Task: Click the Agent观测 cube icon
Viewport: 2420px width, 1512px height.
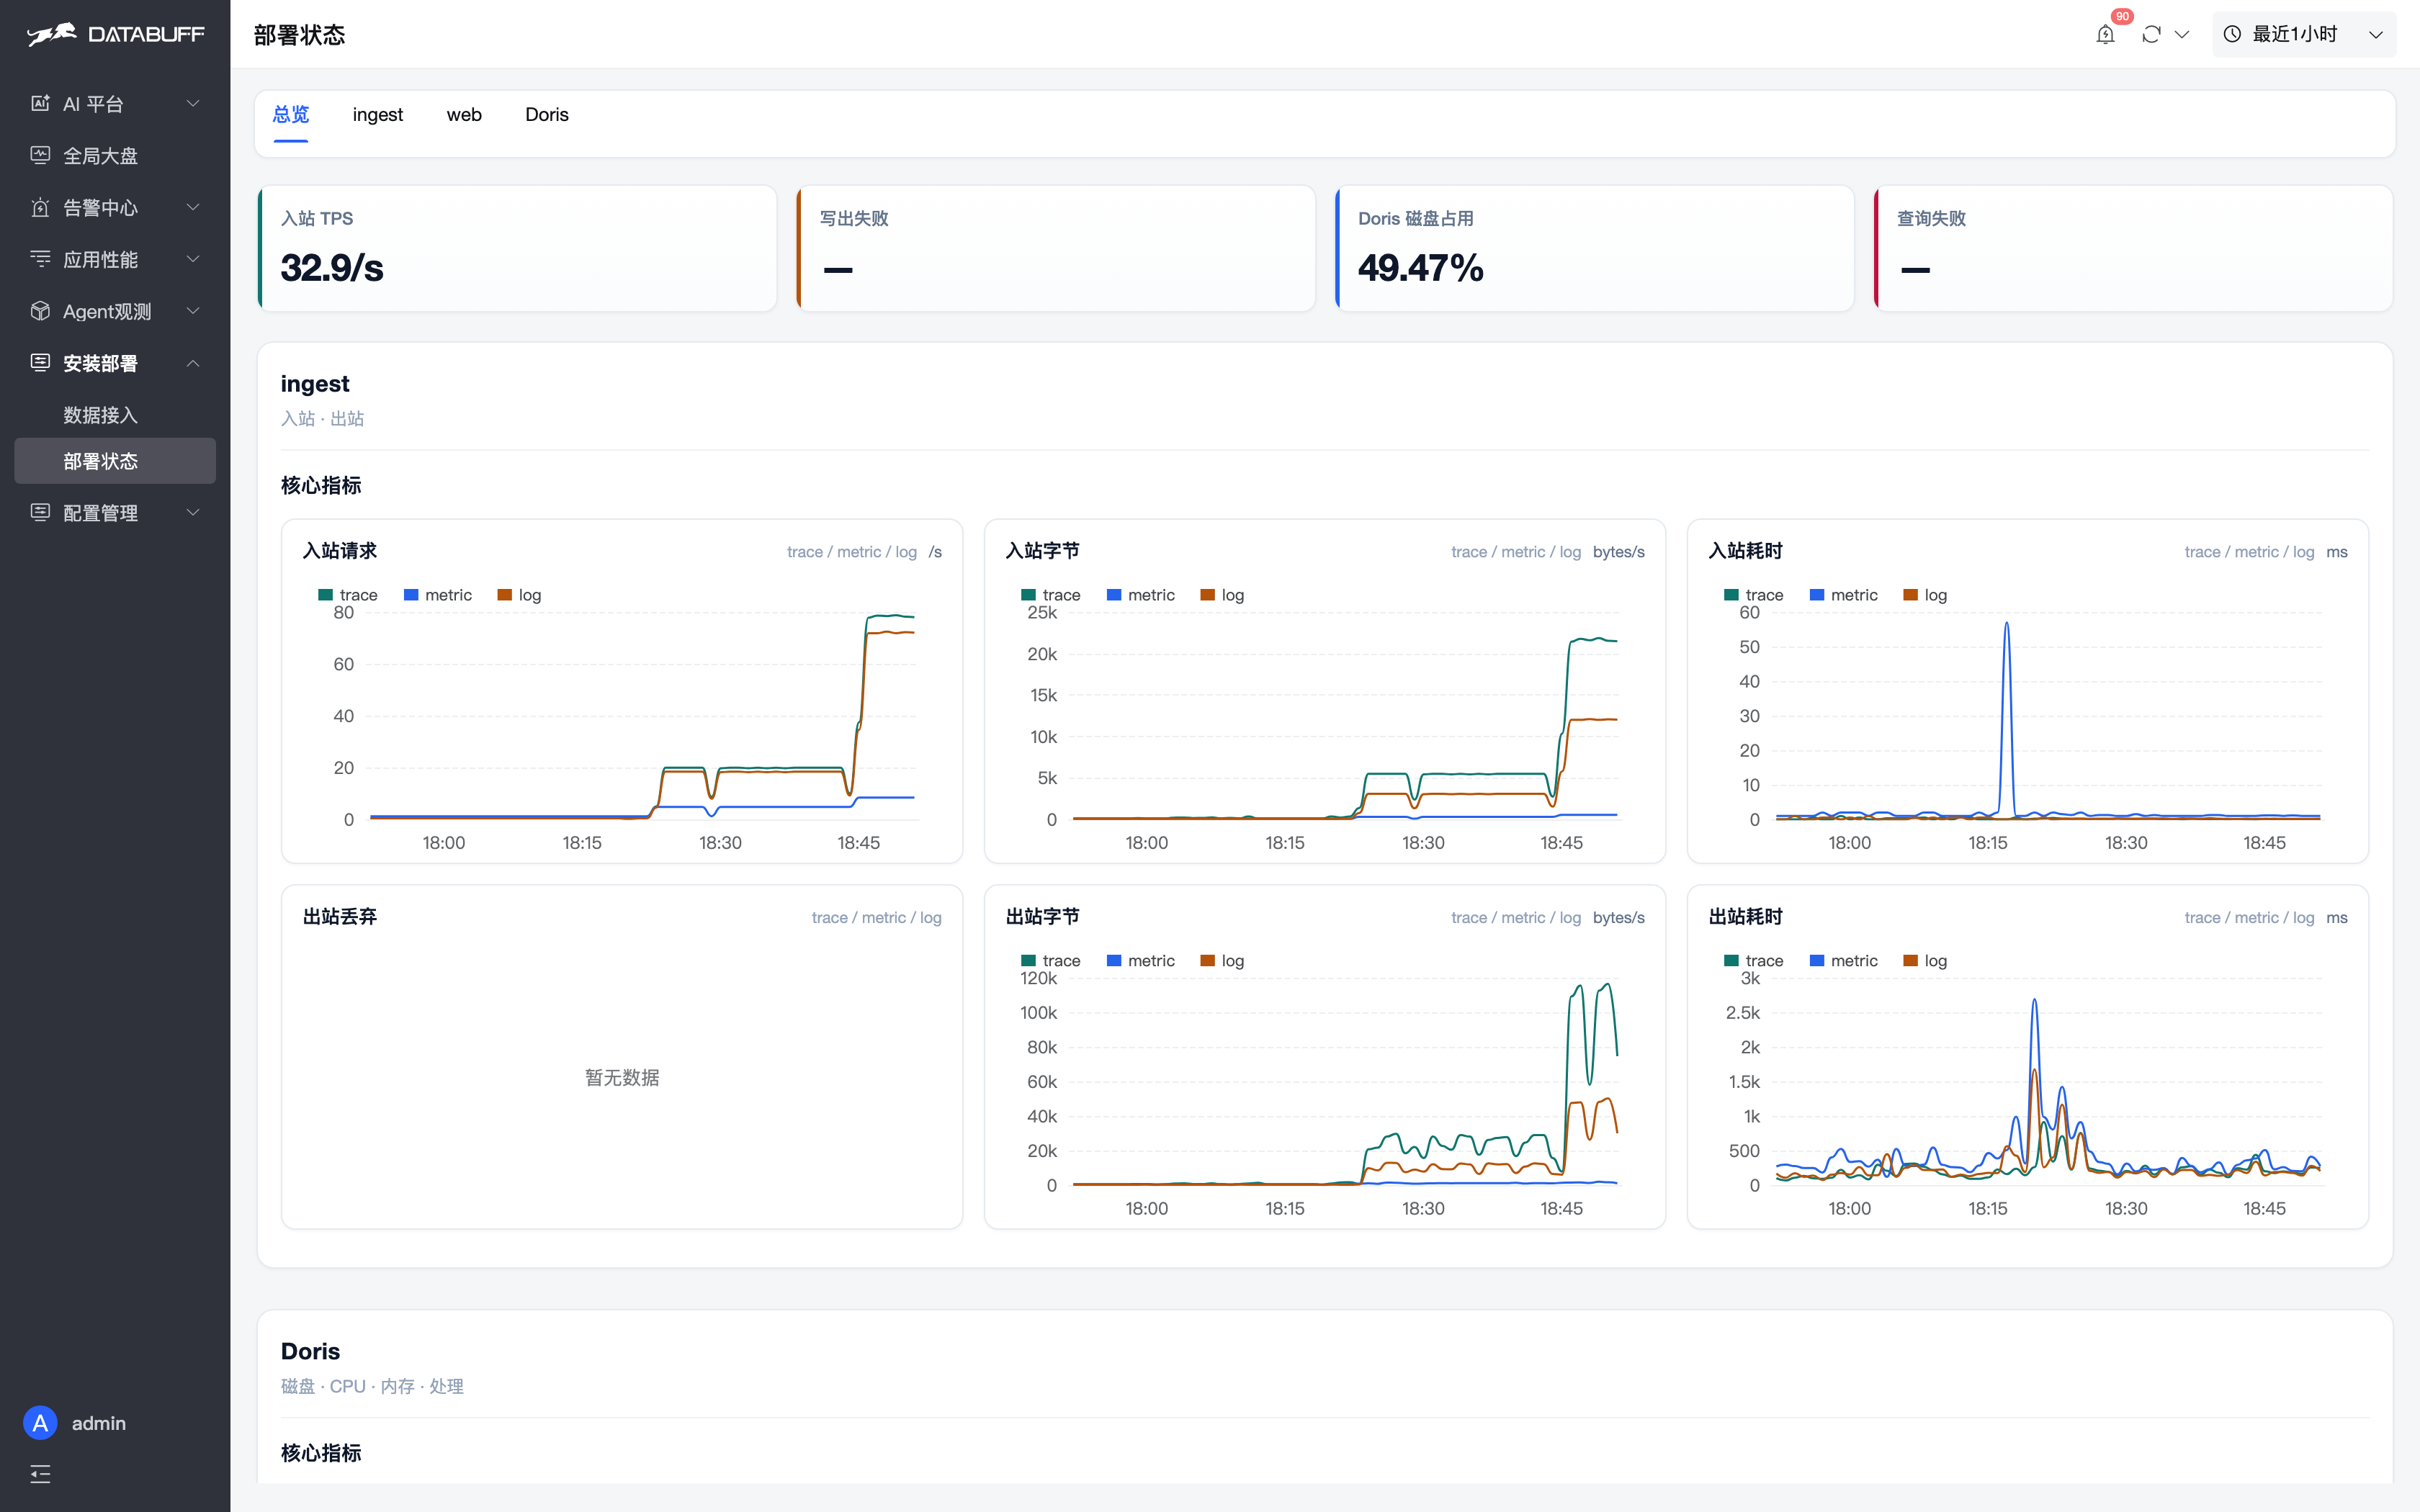Action: (x=40, y=311)
